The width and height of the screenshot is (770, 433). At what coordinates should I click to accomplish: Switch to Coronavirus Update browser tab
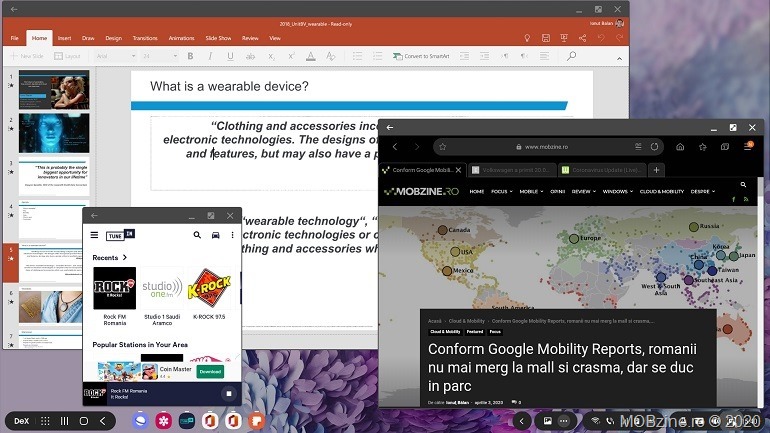[602, 170]
